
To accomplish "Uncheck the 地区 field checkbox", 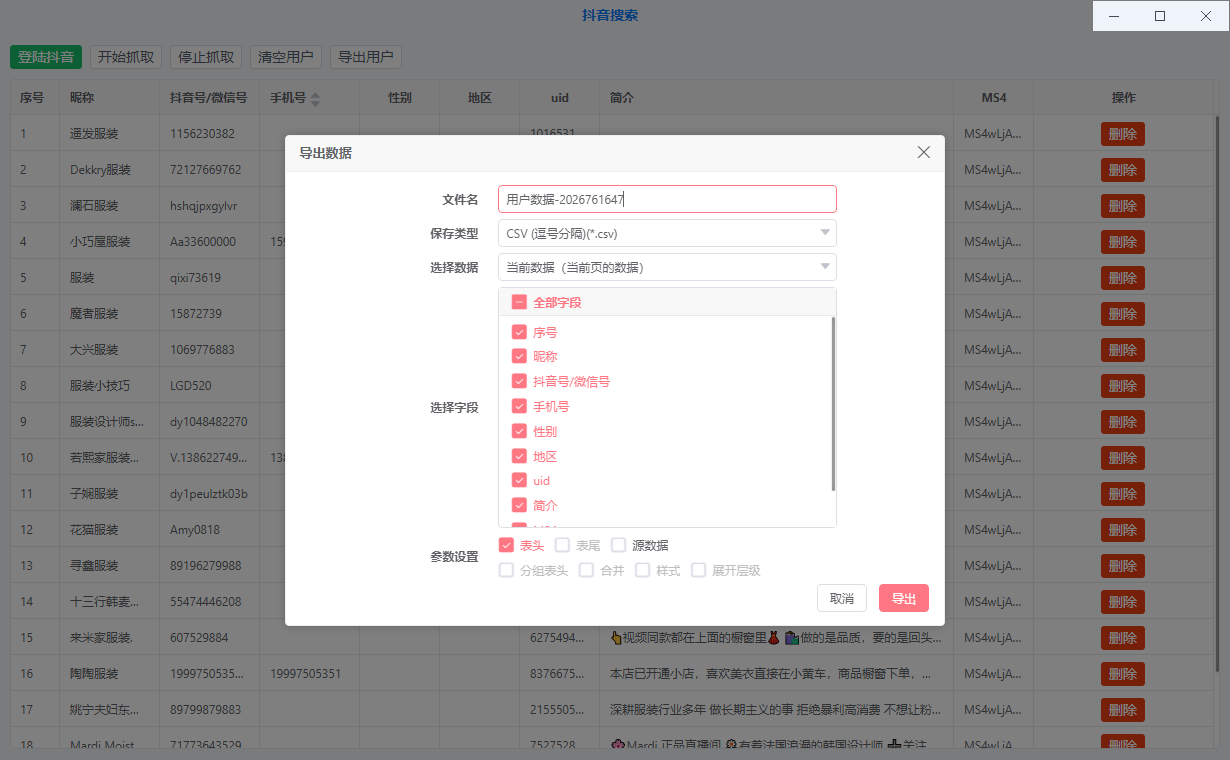I will click(x=519, y=456).
